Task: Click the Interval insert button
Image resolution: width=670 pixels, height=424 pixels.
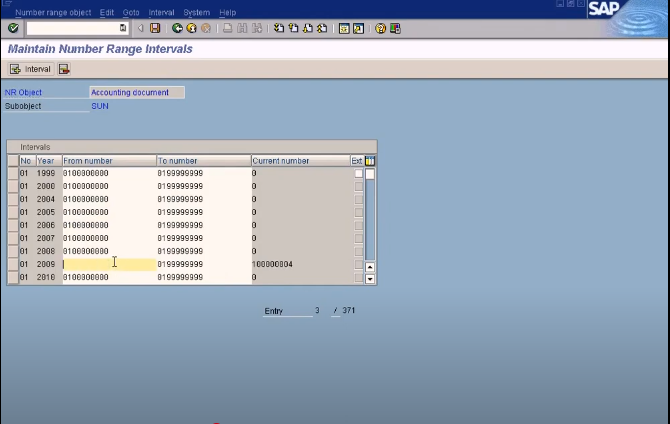Action: 31,69
